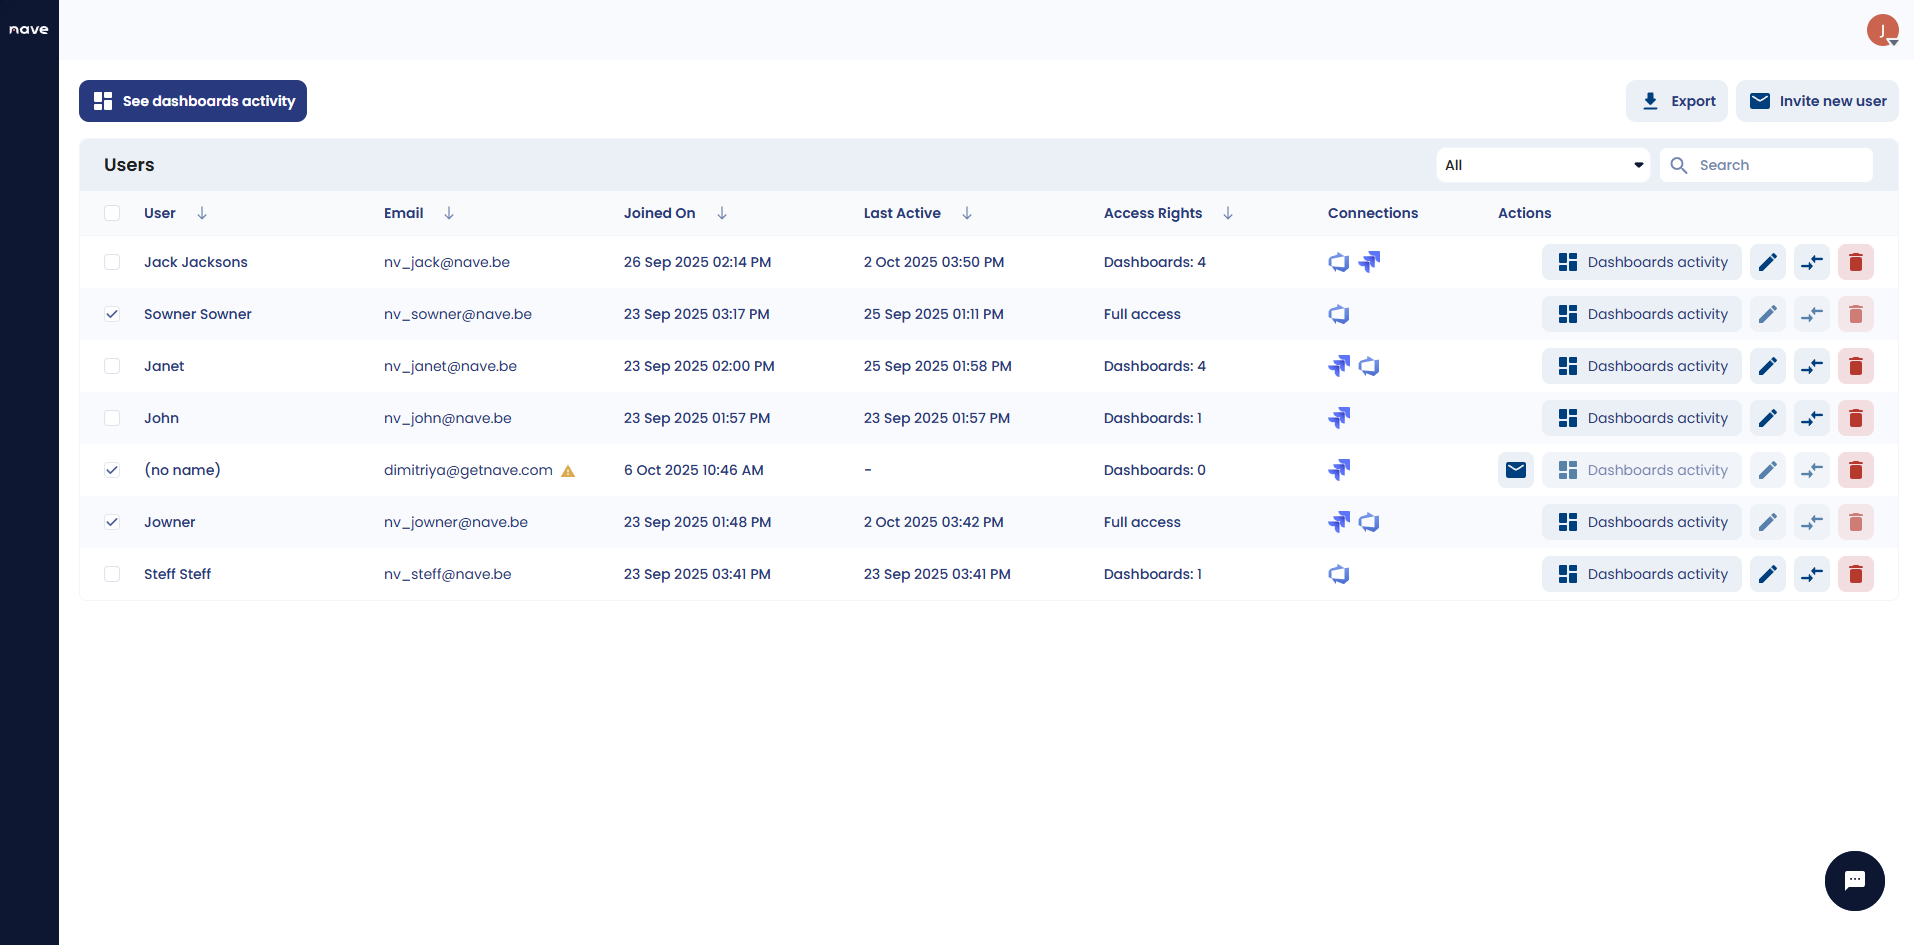Image resolution: width=1914 pixels, height=945 pixels.
Task: Sort by Last Active using its arrow
Action: (966, 213)
